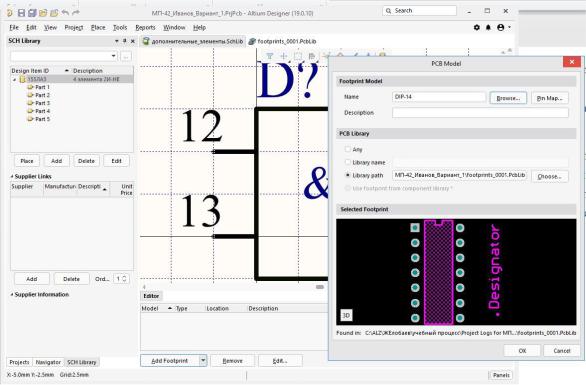This screenshot has width=586, height=385.
Task: Open the Project menu
Action: [x=74, y=27]
